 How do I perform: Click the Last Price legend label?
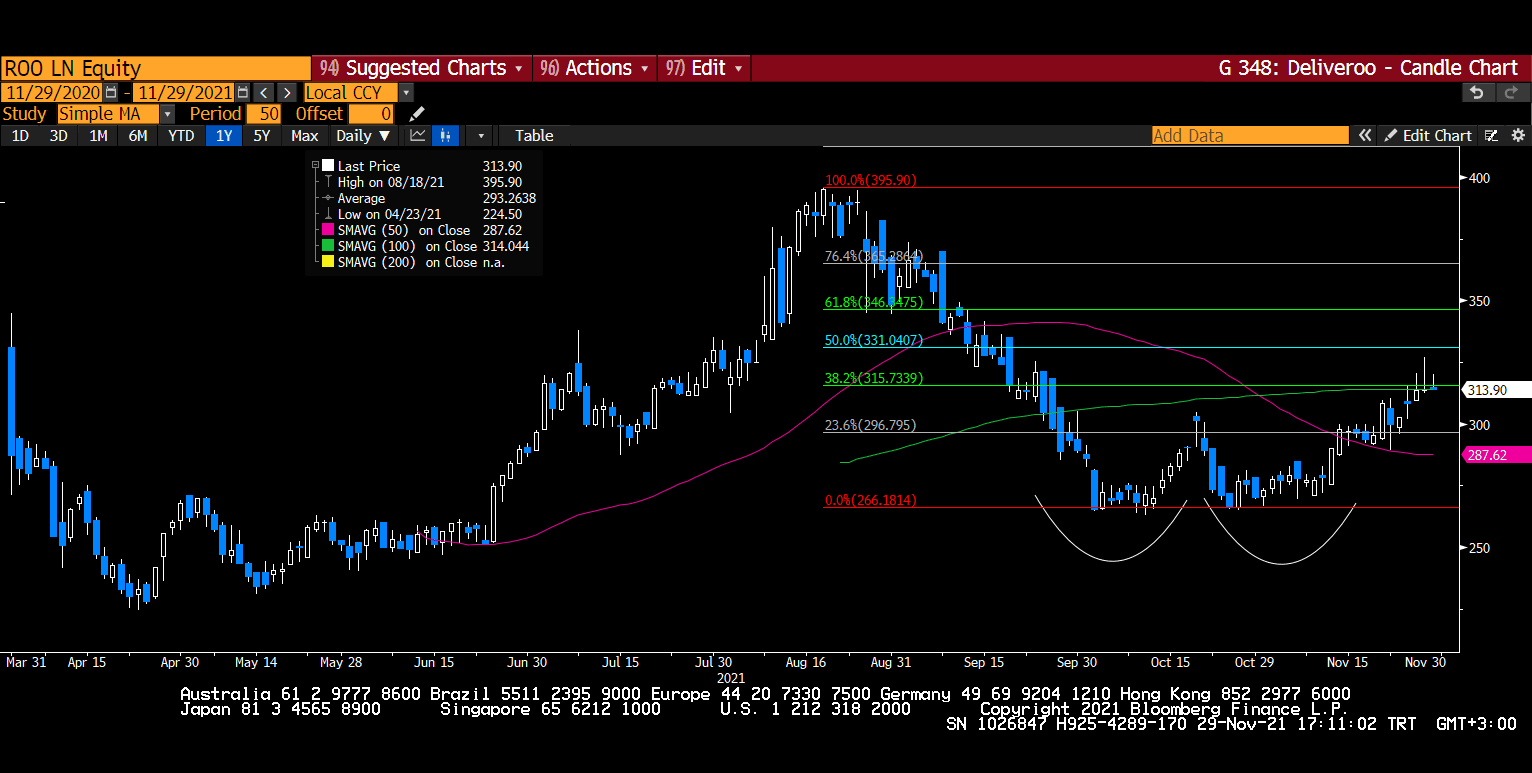pos(368,166)
